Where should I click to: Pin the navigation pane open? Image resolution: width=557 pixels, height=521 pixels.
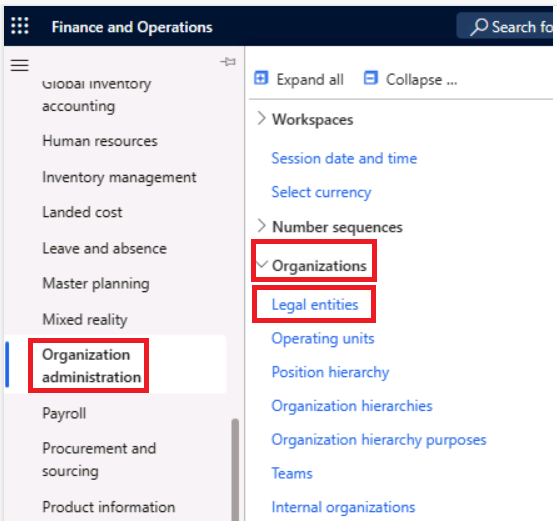coord(228,62)
